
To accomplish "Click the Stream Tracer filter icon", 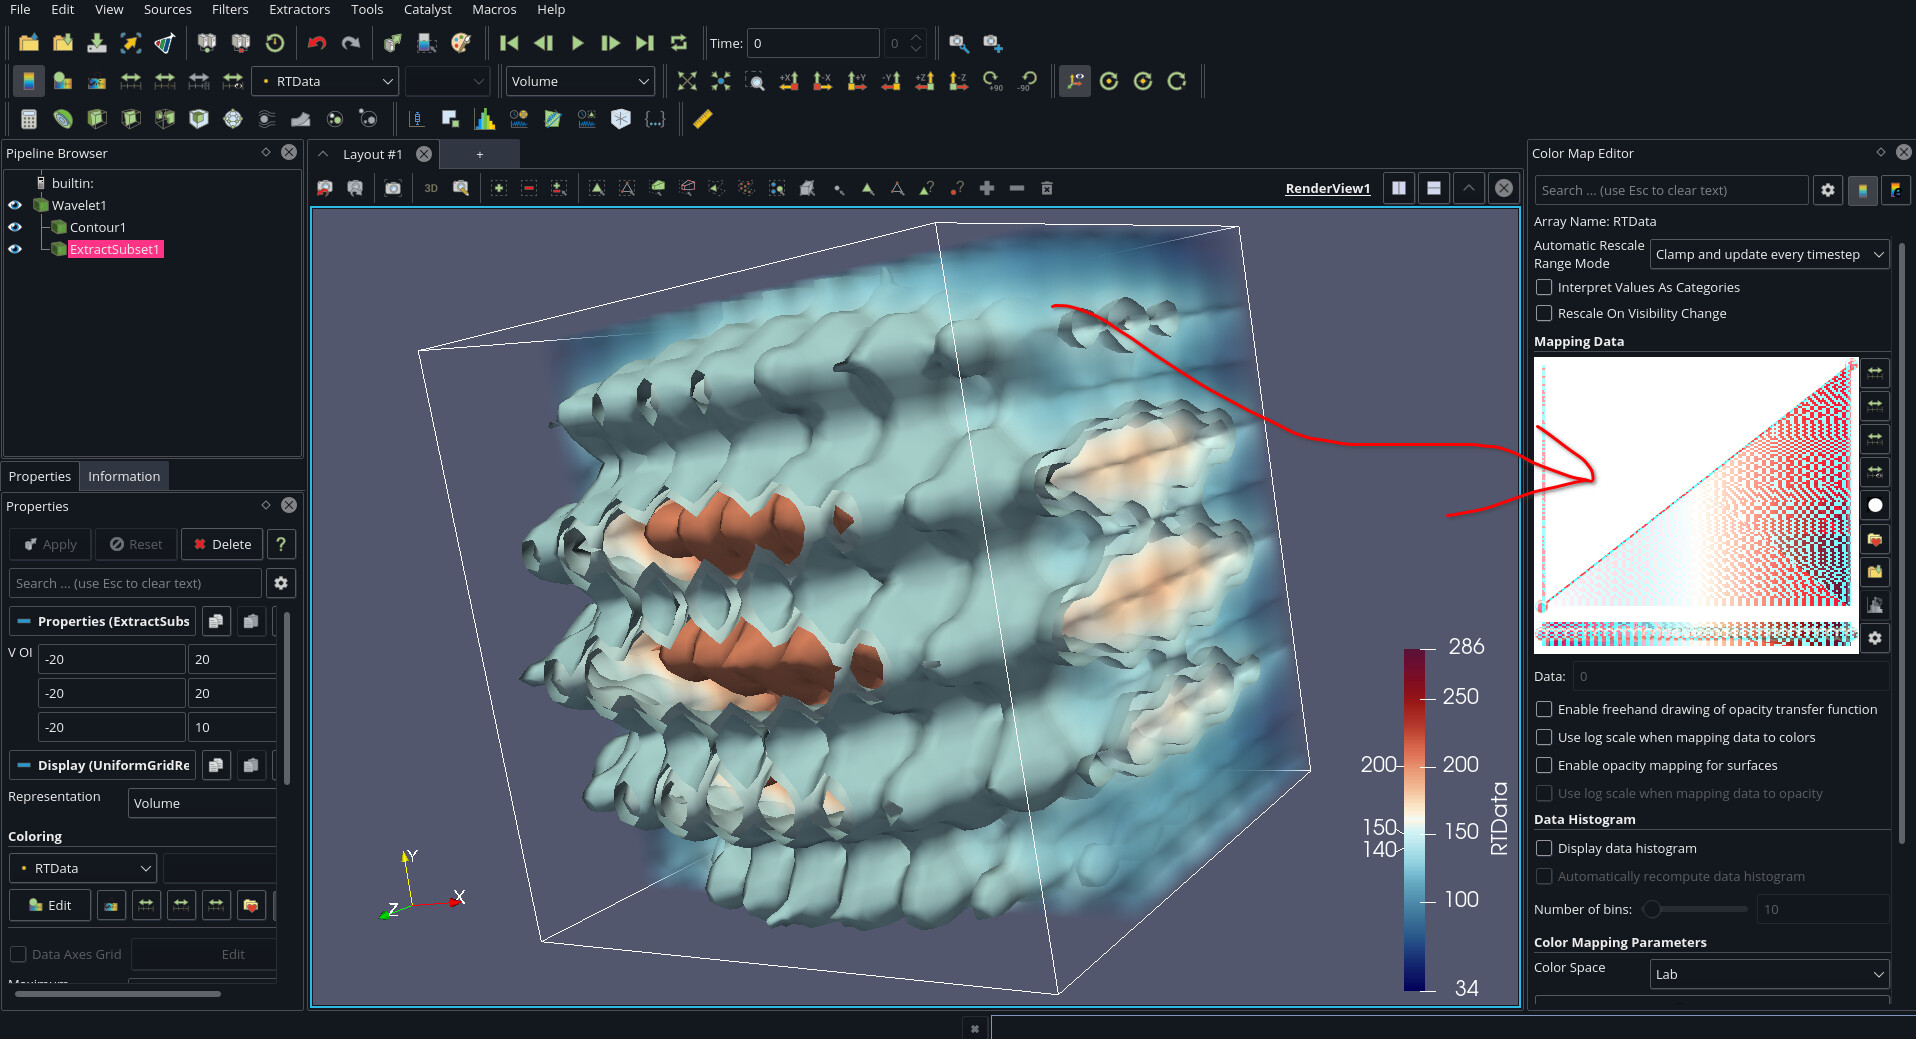I will pos(267,119).
